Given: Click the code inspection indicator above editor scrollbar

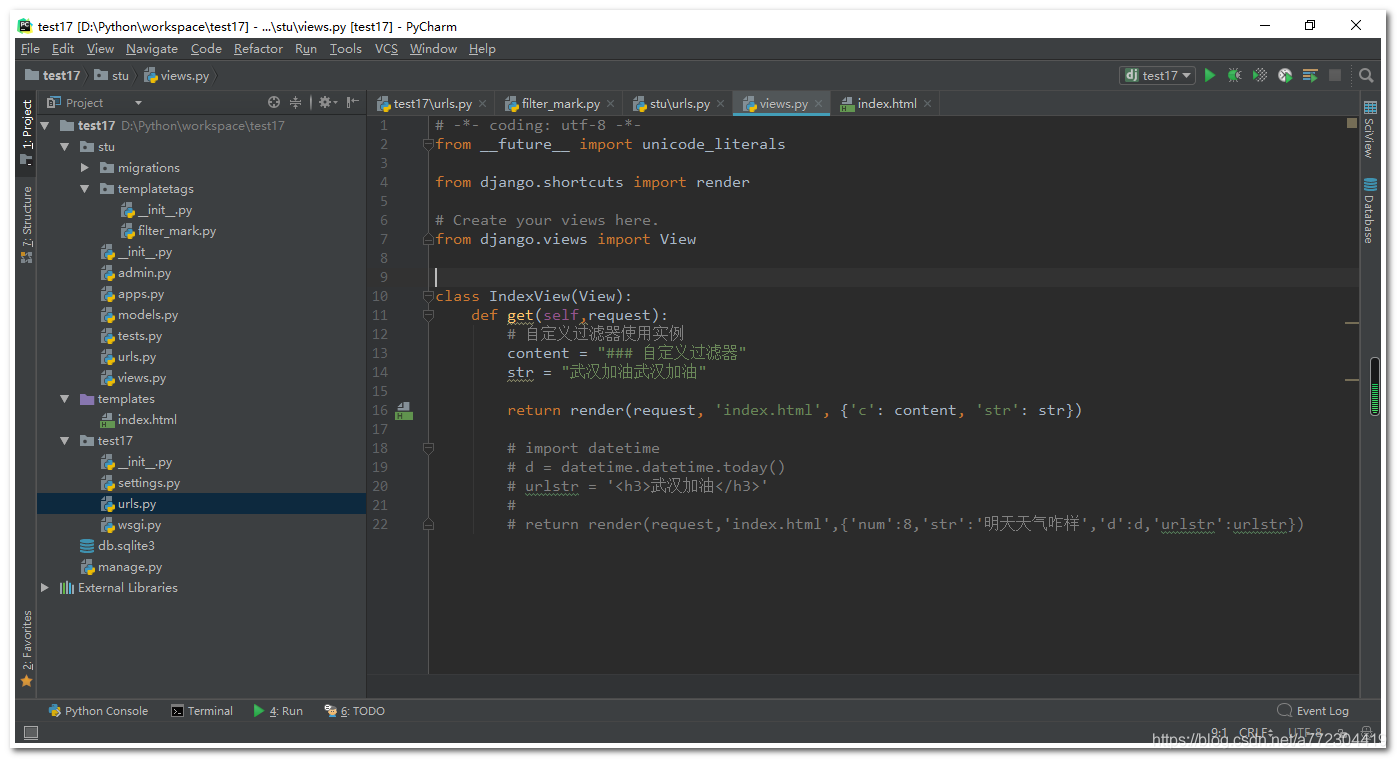Looking at the screenshot, I should pos(1352,124).
